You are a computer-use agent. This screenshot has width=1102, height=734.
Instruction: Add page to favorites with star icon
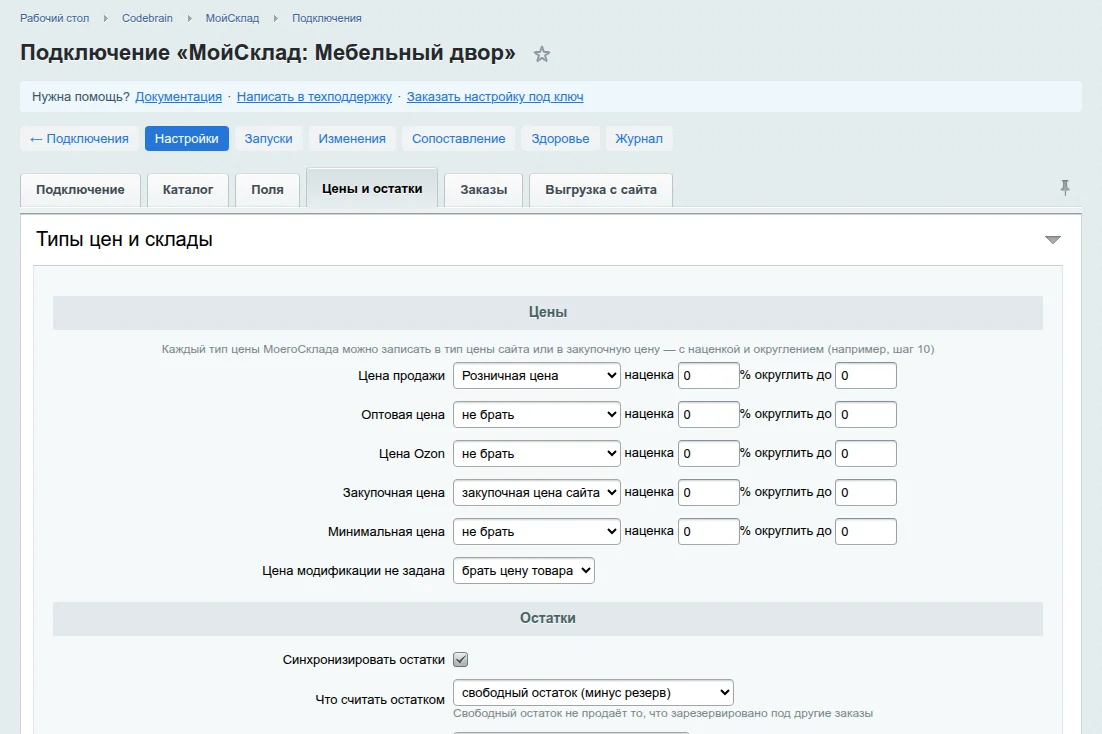click(x=541, y=54)
